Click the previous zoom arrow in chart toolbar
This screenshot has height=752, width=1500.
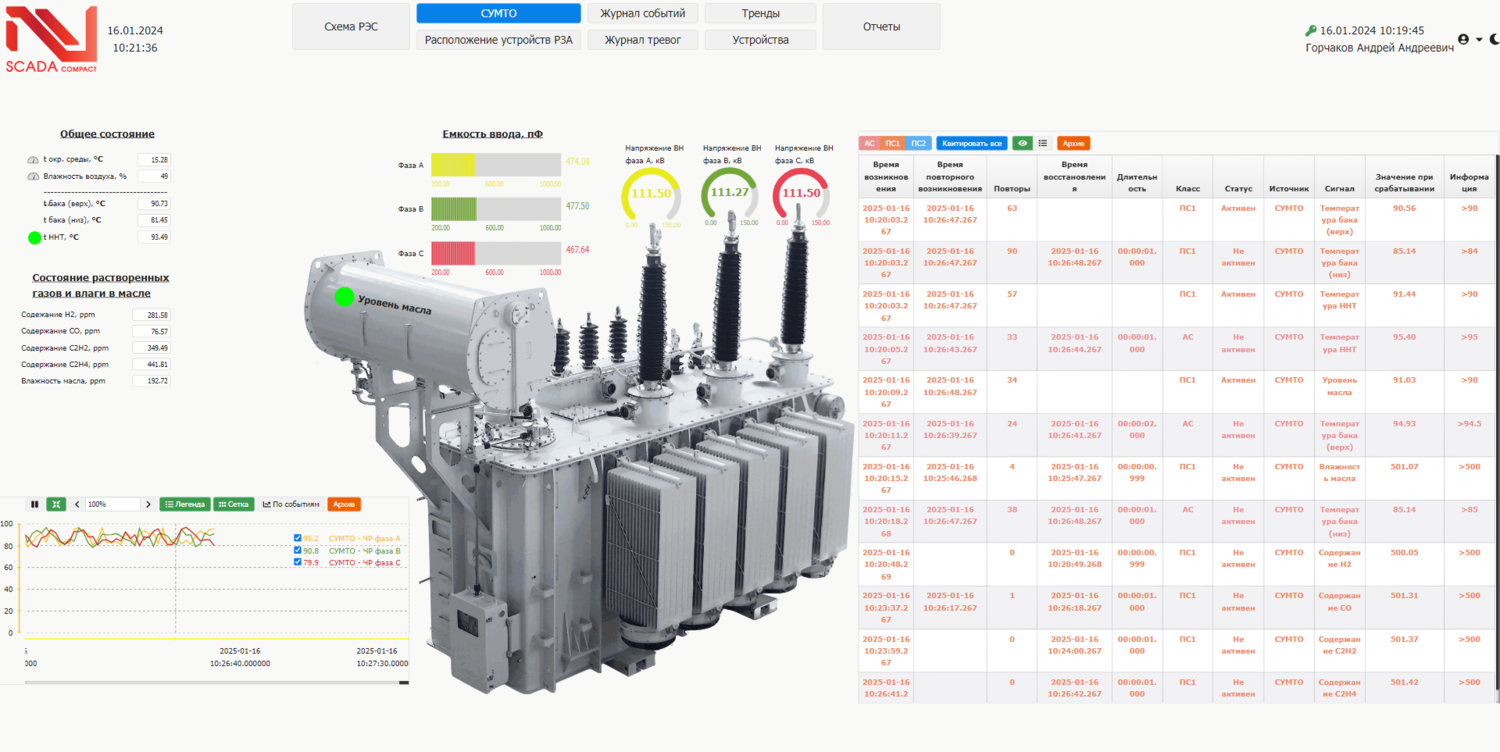pyautogui.click(x=77, y=504)
